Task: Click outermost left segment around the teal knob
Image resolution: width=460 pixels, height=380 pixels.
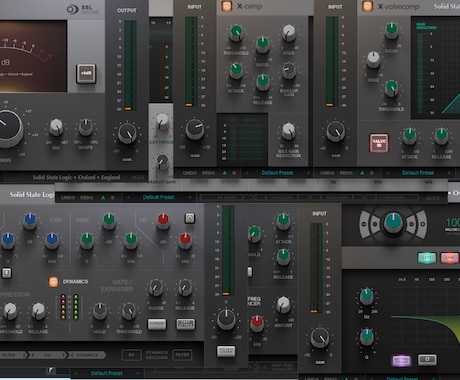Action: [x=363, y=224]
